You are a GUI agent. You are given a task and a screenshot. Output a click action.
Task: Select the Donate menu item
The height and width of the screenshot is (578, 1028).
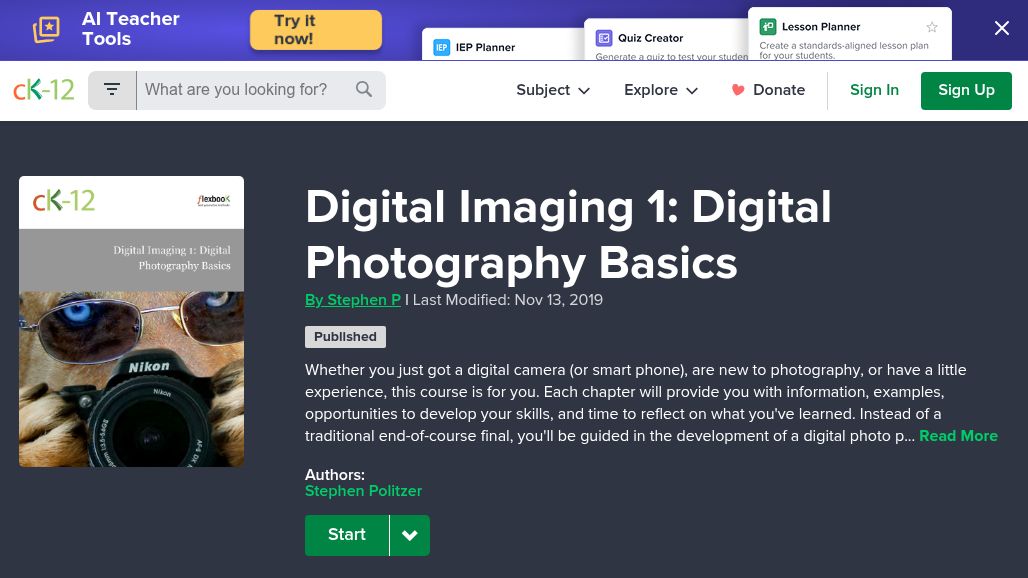pyautogui.click(x=779, y=90)
